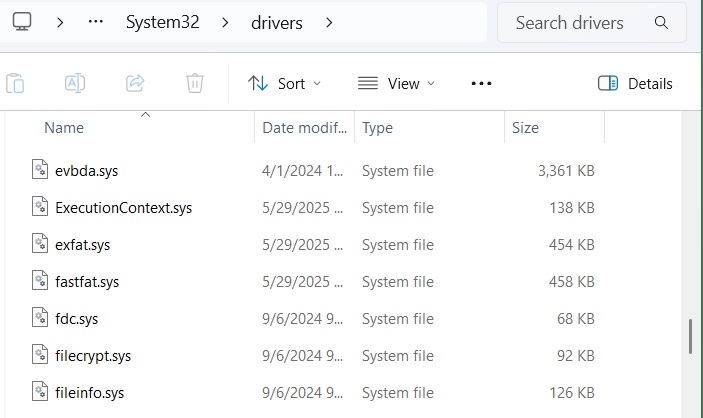Screen dimensions: 703x418
Task: Click the 92 KB size value
Action: point(576,356)
